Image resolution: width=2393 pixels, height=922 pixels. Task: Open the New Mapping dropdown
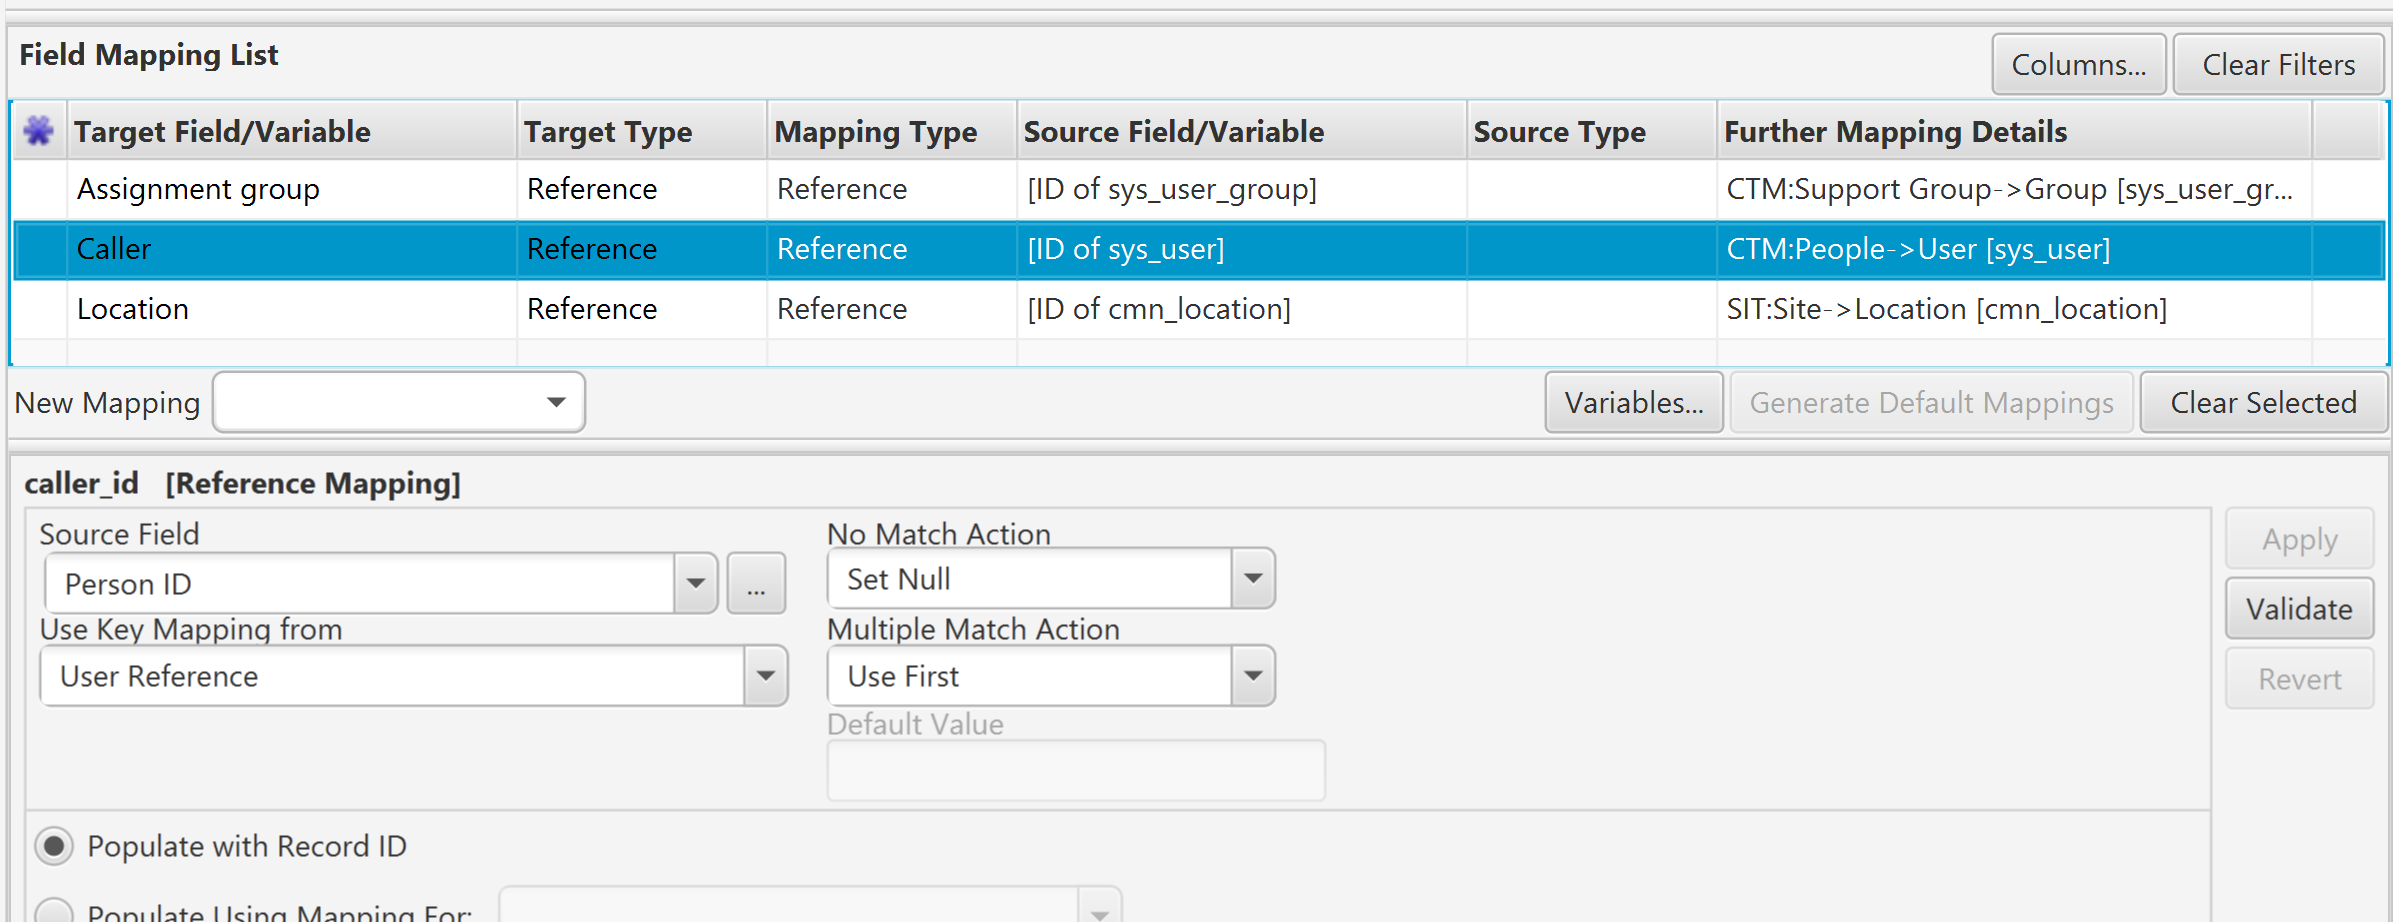pyautogui.click(x=399, y=402)
